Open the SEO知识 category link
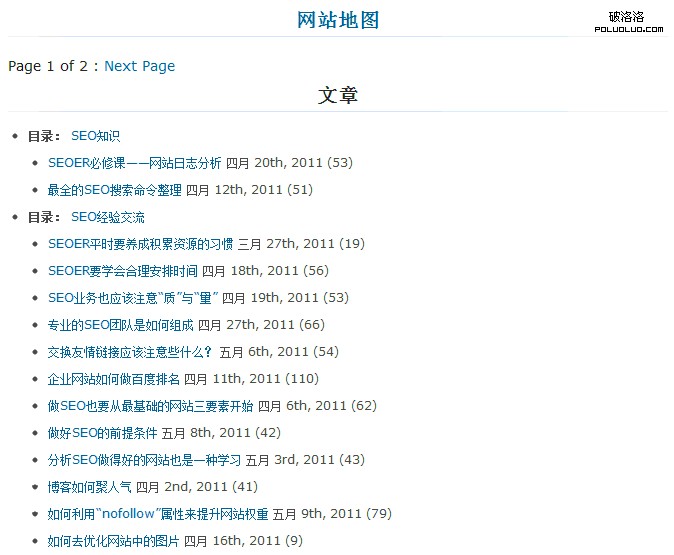Image resolution: width=674 pixels, height=555 pixels. pos(95,136)
